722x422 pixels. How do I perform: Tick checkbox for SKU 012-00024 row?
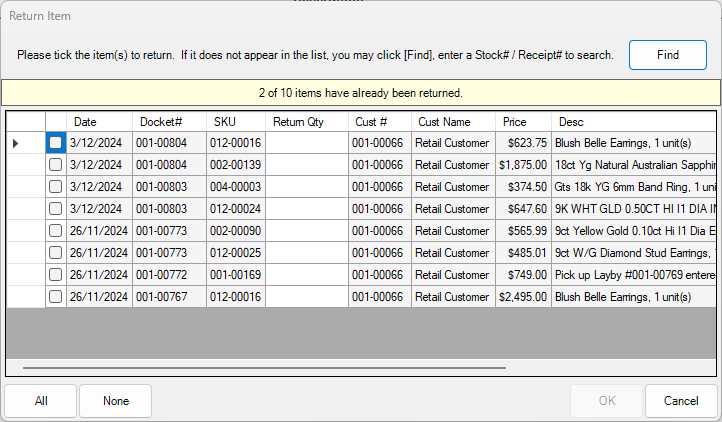pyautogui.click(x=56, y=209)
